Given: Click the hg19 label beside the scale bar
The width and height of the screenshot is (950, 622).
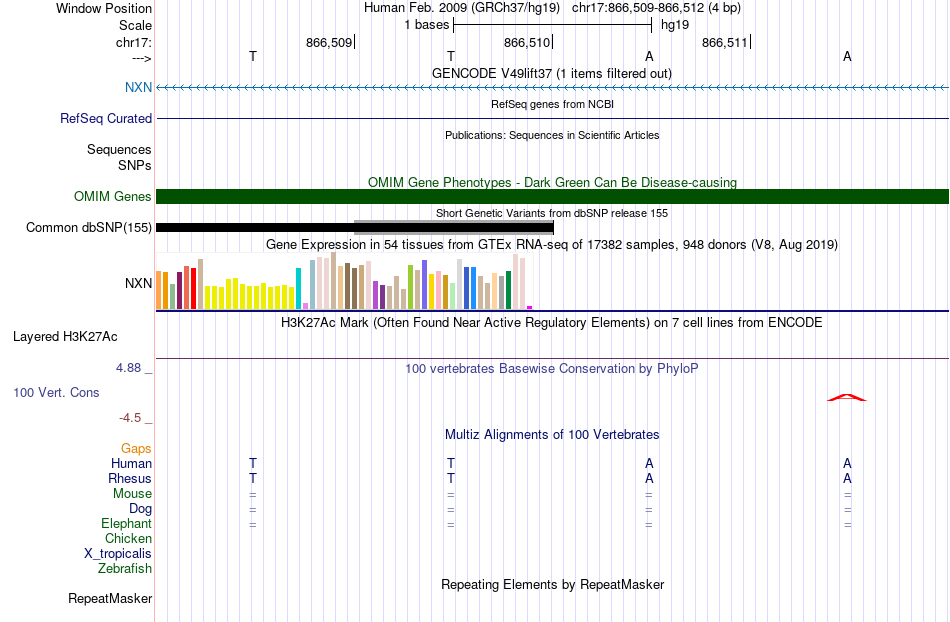Looking at the screenshot, I should coord(675,25).
